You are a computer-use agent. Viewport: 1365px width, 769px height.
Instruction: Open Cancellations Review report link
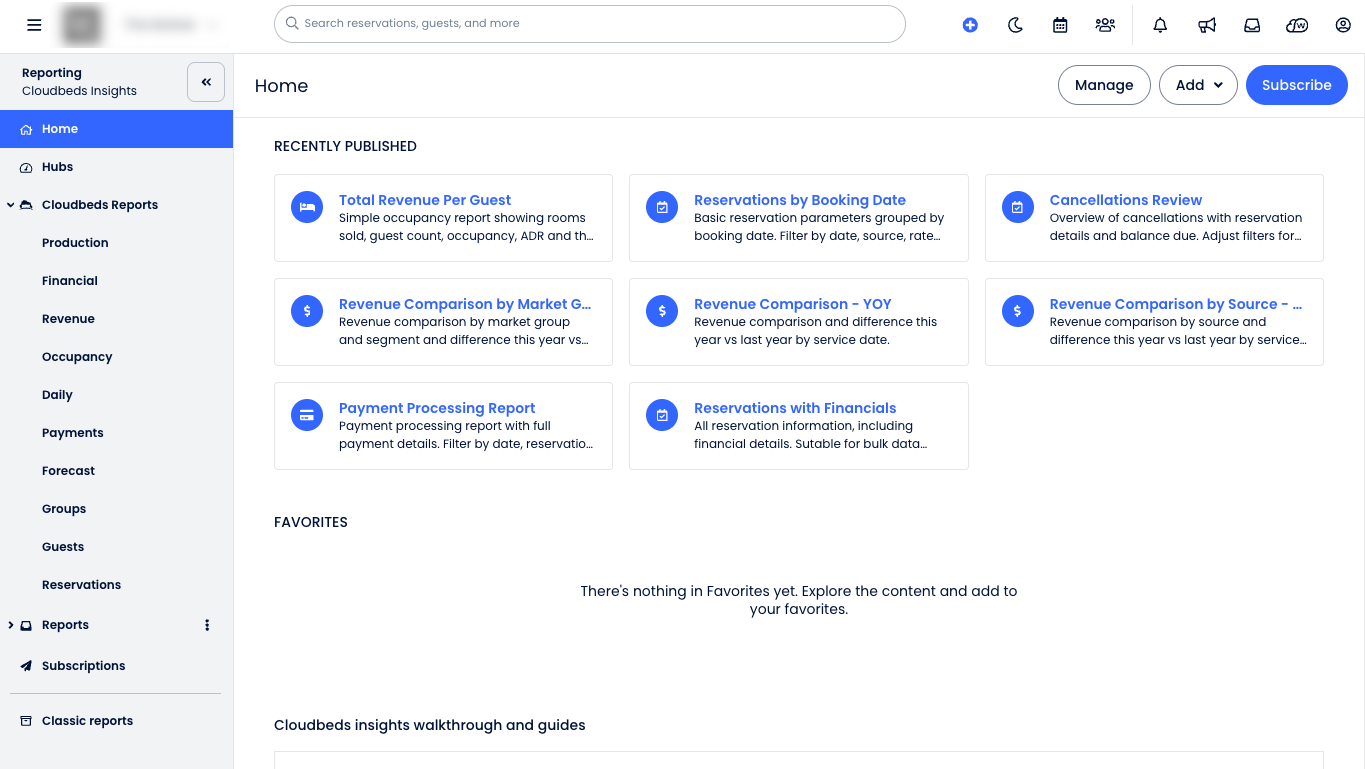pos(1125,200)
